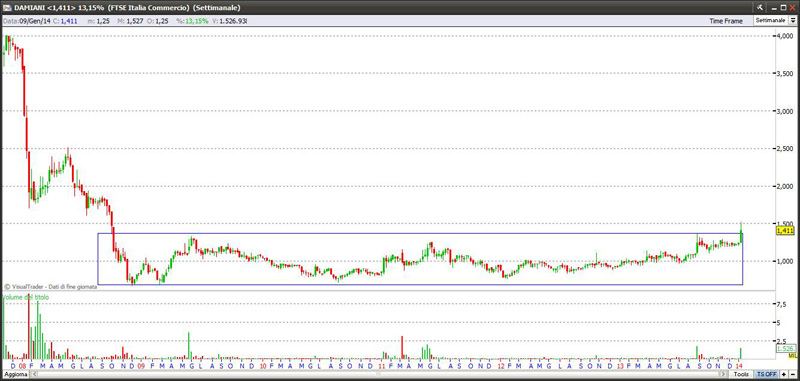The image size is (800, 381).
Task: Click the yellow 1,411 current price label
Action: pos(784,231)
